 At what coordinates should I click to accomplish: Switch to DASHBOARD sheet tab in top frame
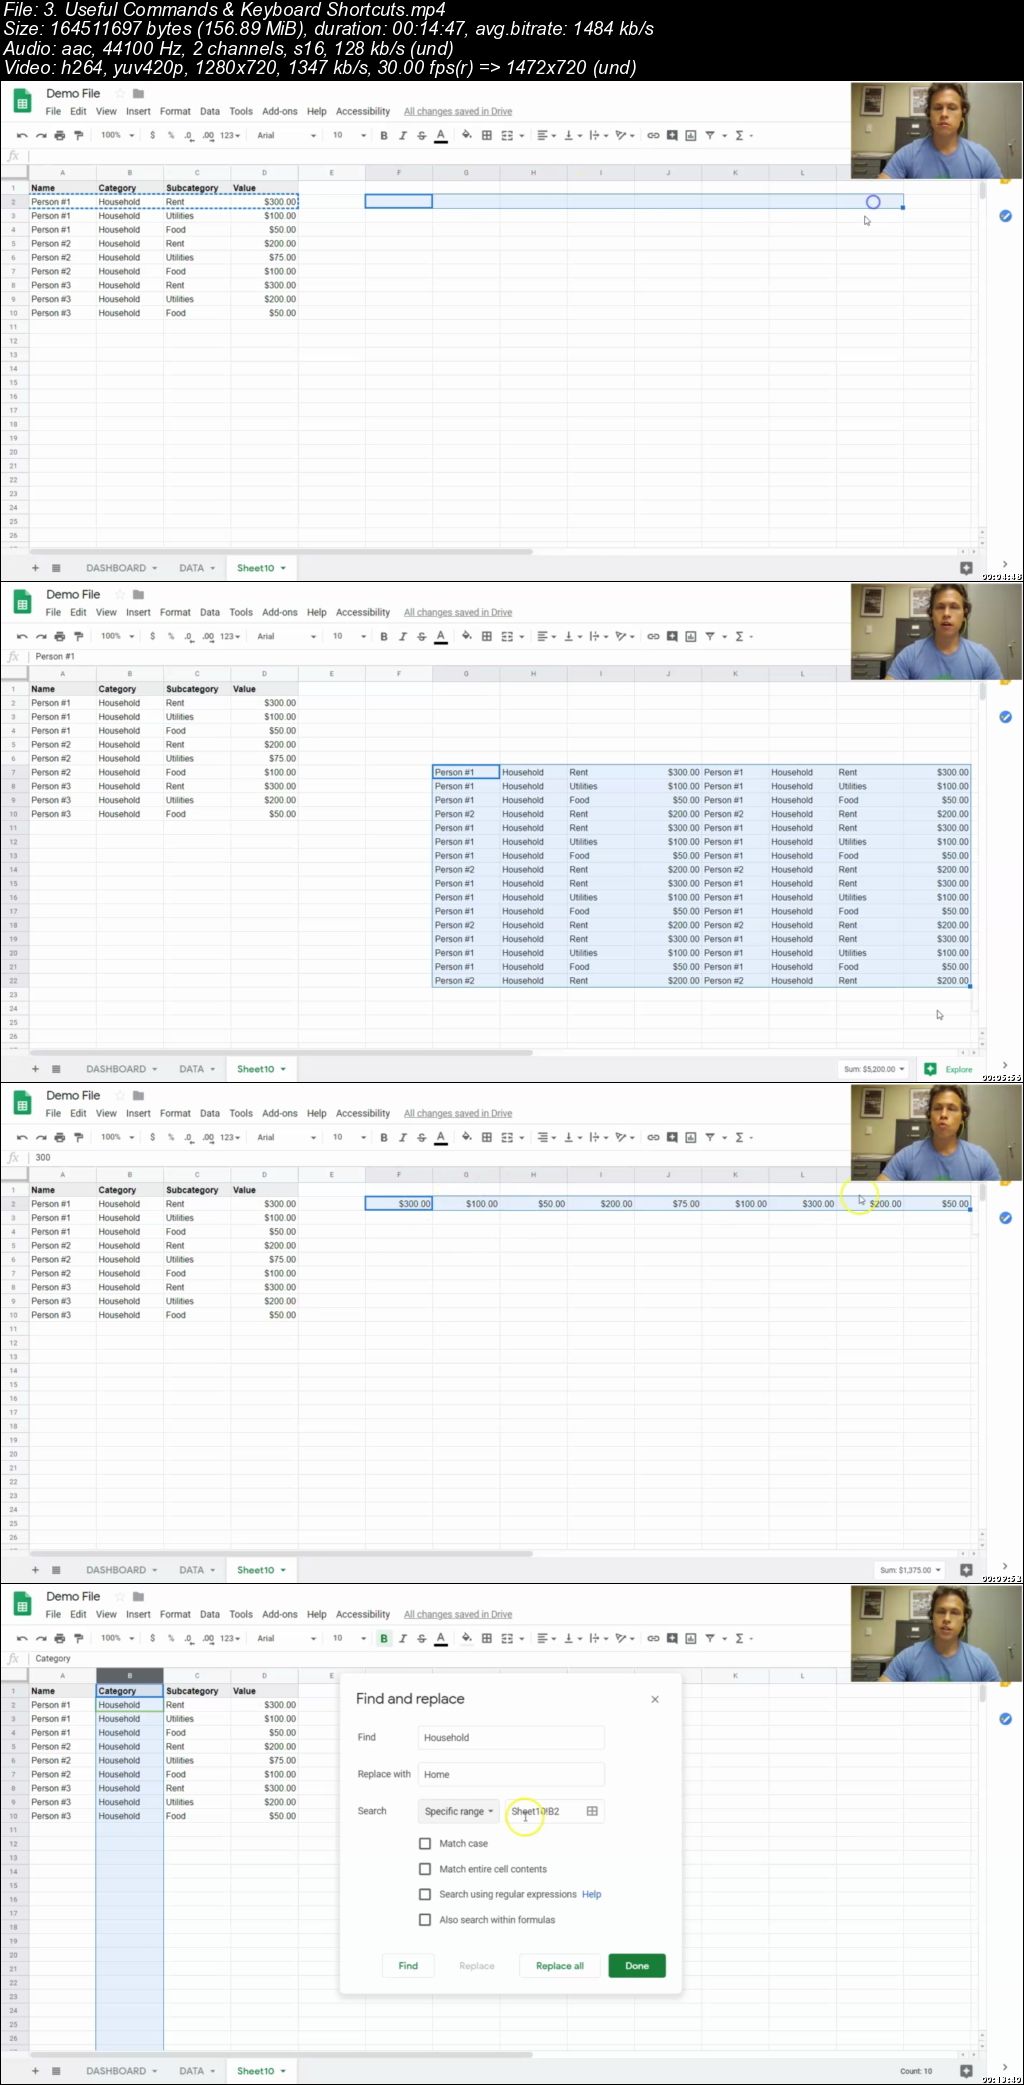(121, 568)
